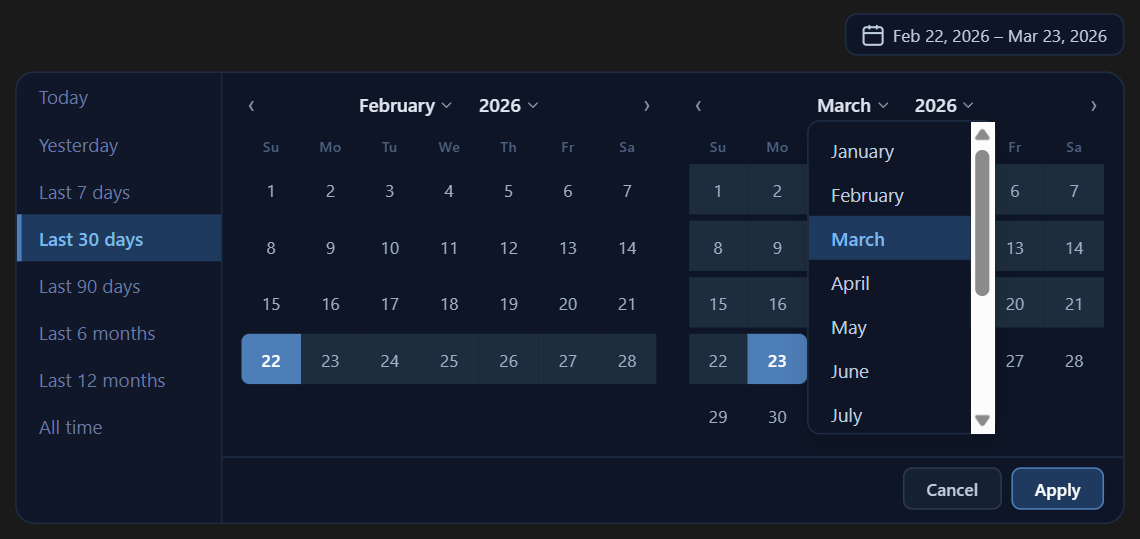Click the Feb 22 – Mar 23 date field
The image size is (1140, 539).
click(999, 36)
